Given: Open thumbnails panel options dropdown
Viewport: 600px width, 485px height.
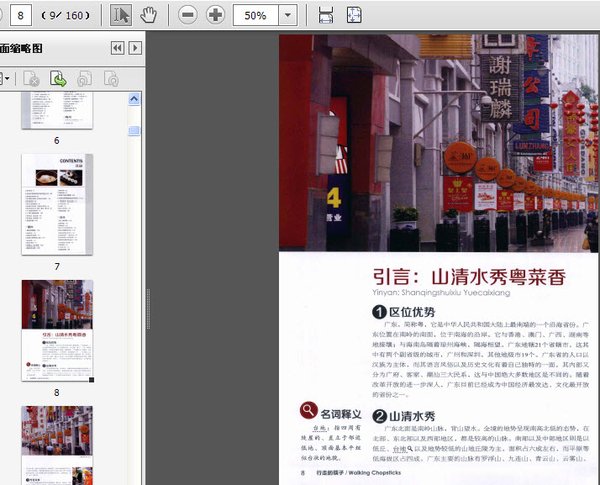Looking at the screenshot, I should [x=6, y=78].
